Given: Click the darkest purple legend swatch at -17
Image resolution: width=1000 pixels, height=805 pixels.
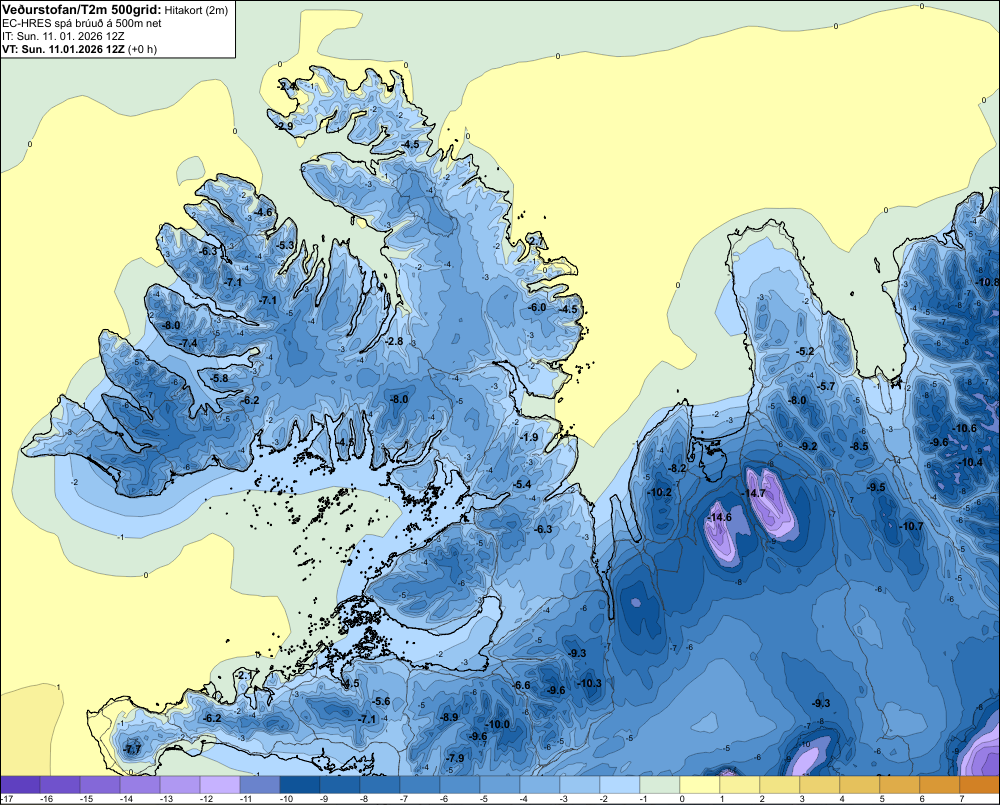Looking at the screenshot, I should click(x=20, y=785).
